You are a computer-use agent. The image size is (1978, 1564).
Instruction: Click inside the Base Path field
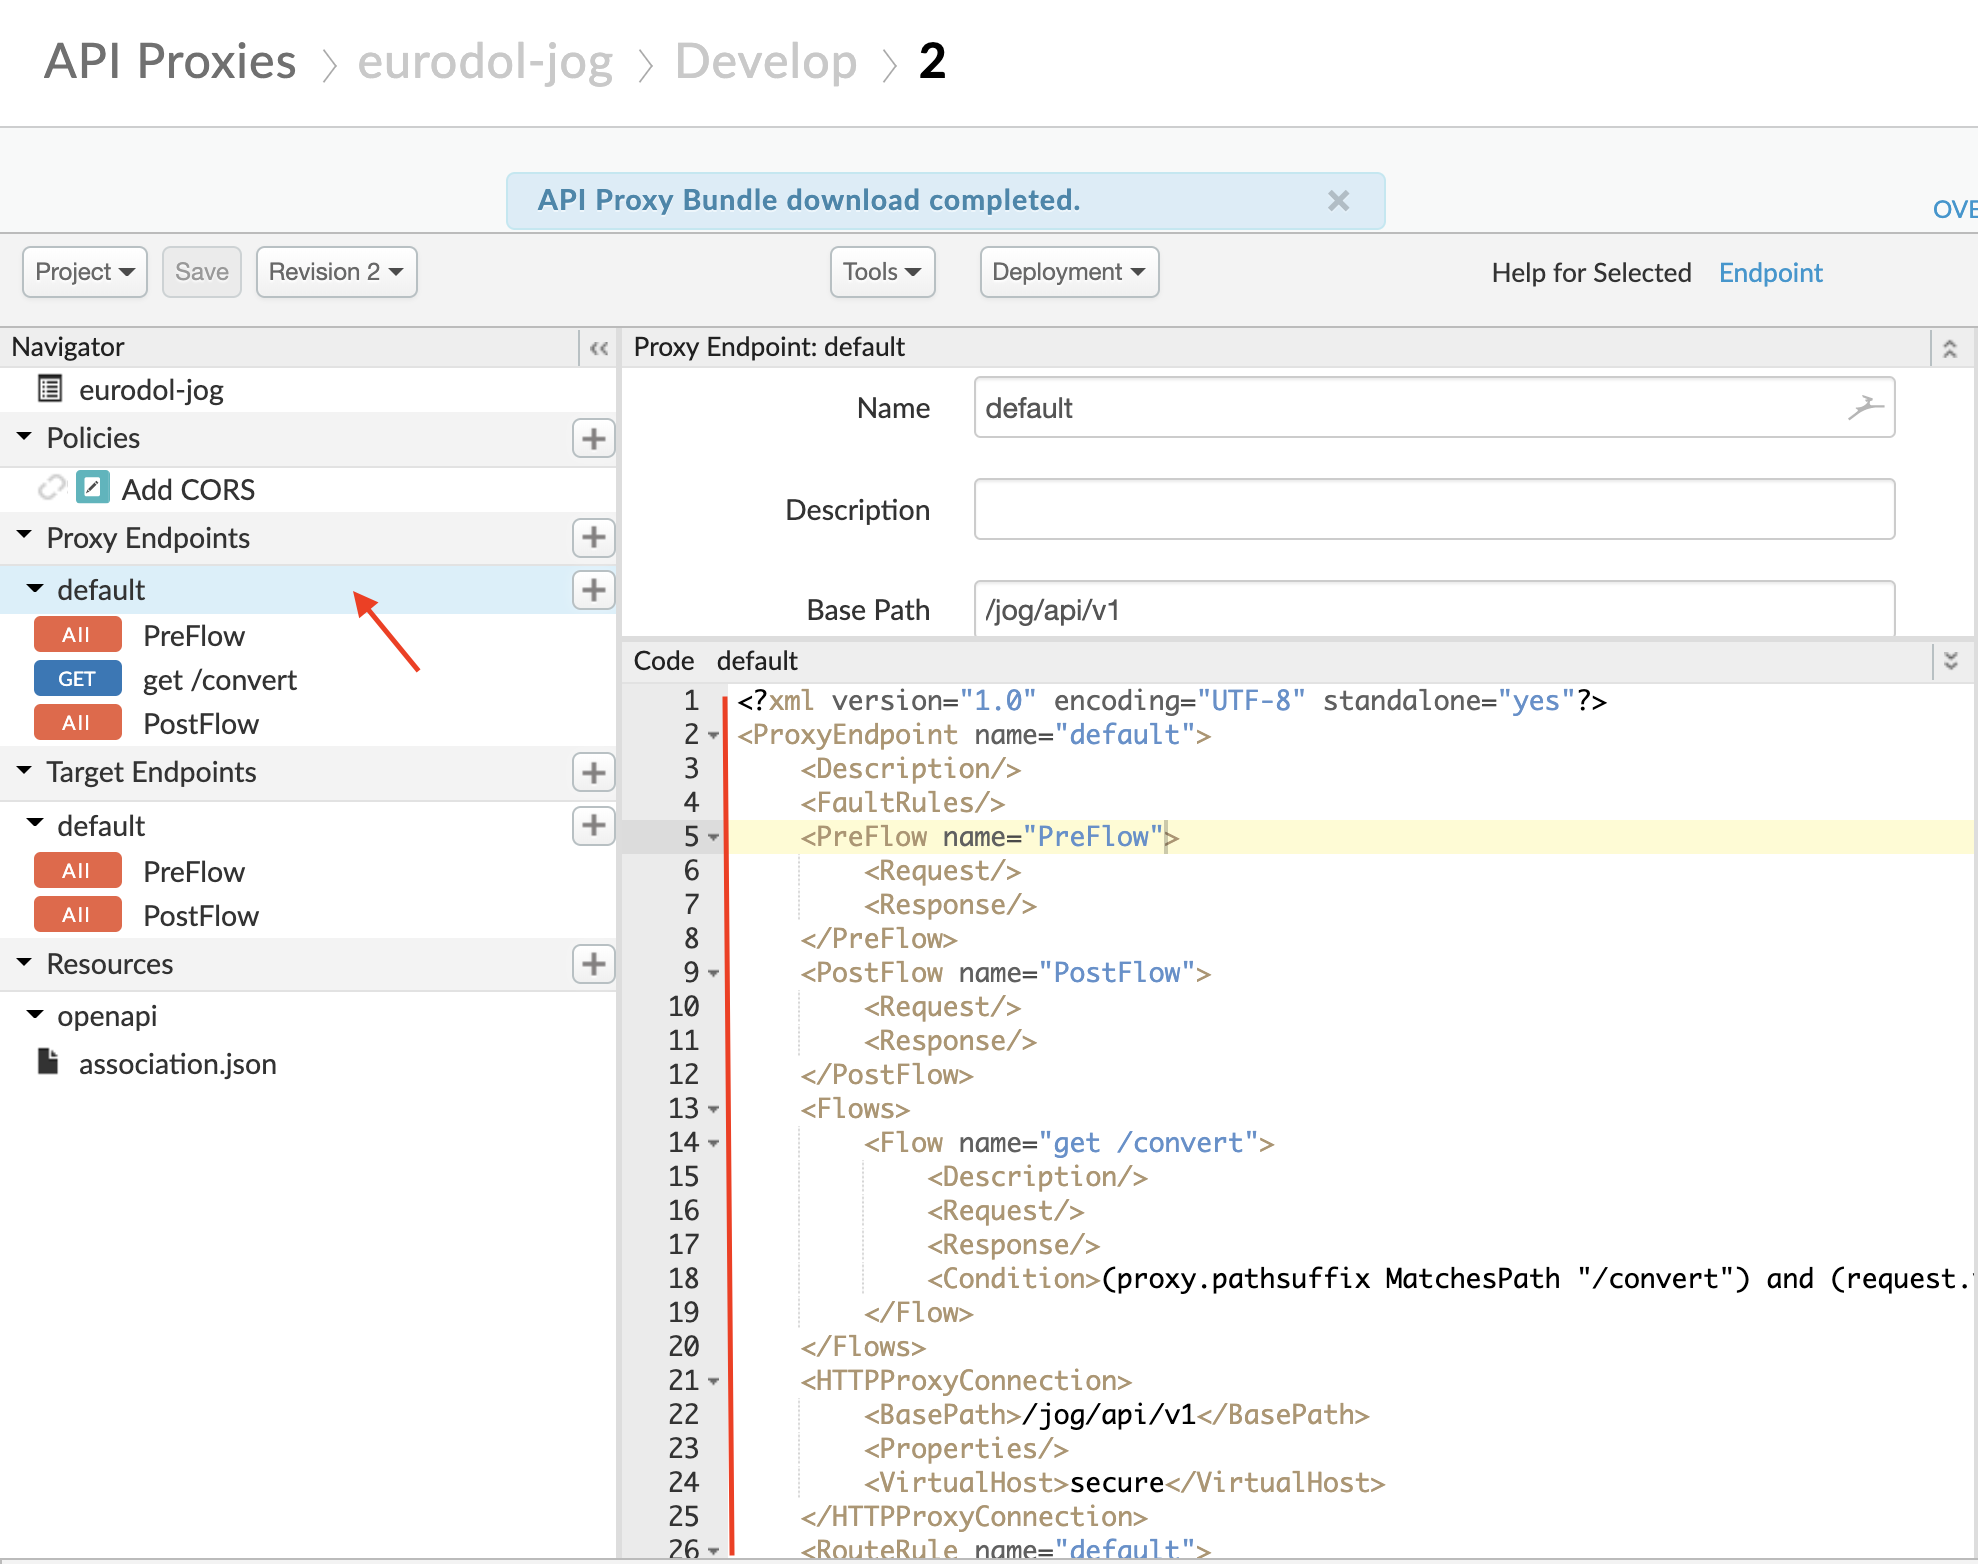click(1434, 608)
